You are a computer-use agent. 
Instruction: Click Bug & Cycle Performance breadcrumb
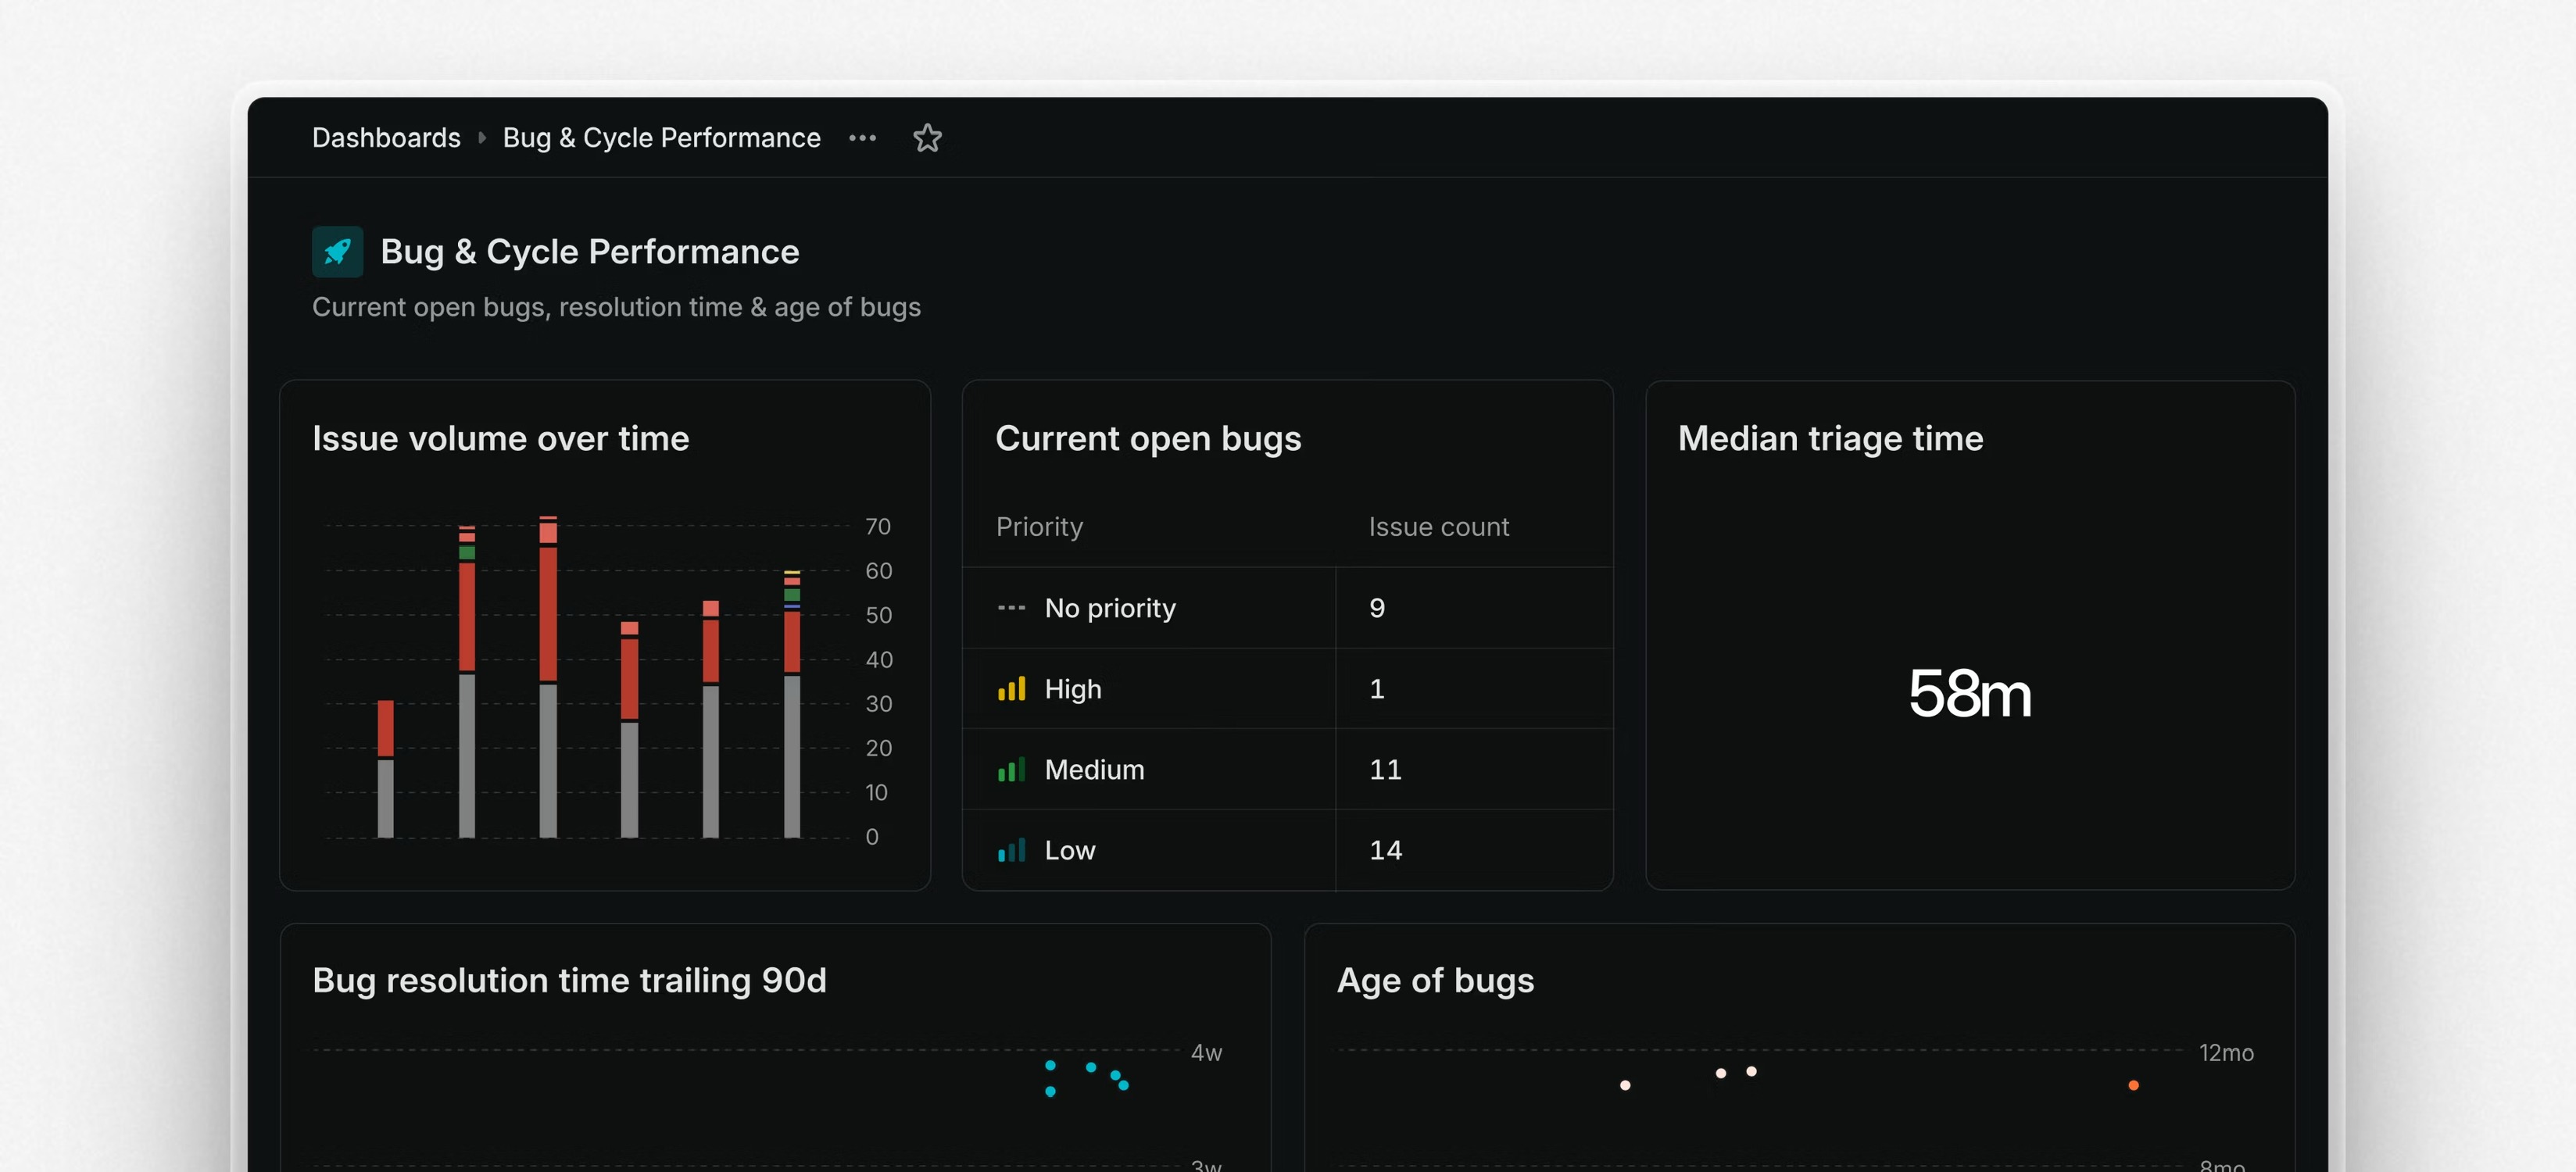click(661, 138)
